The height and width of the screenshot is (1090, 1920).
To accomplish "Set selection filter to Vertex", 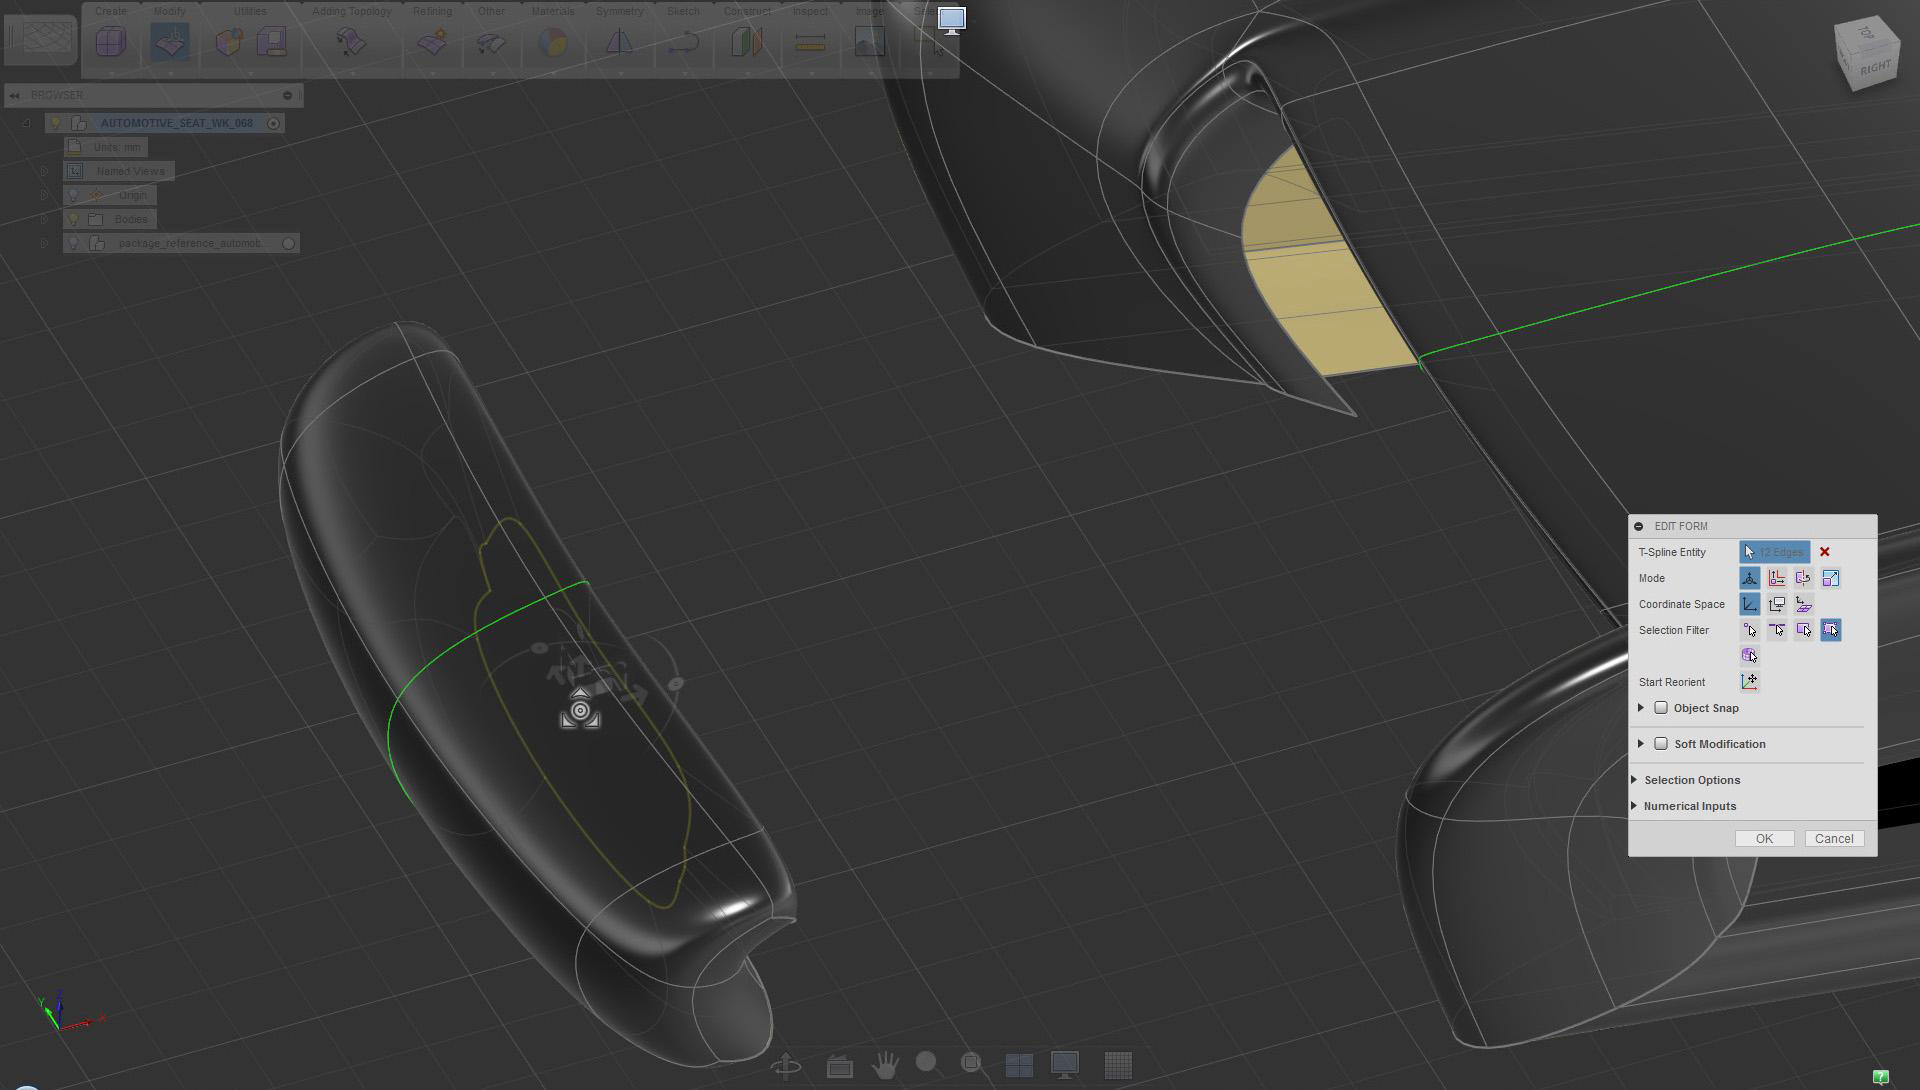I will click(1749, 630).
